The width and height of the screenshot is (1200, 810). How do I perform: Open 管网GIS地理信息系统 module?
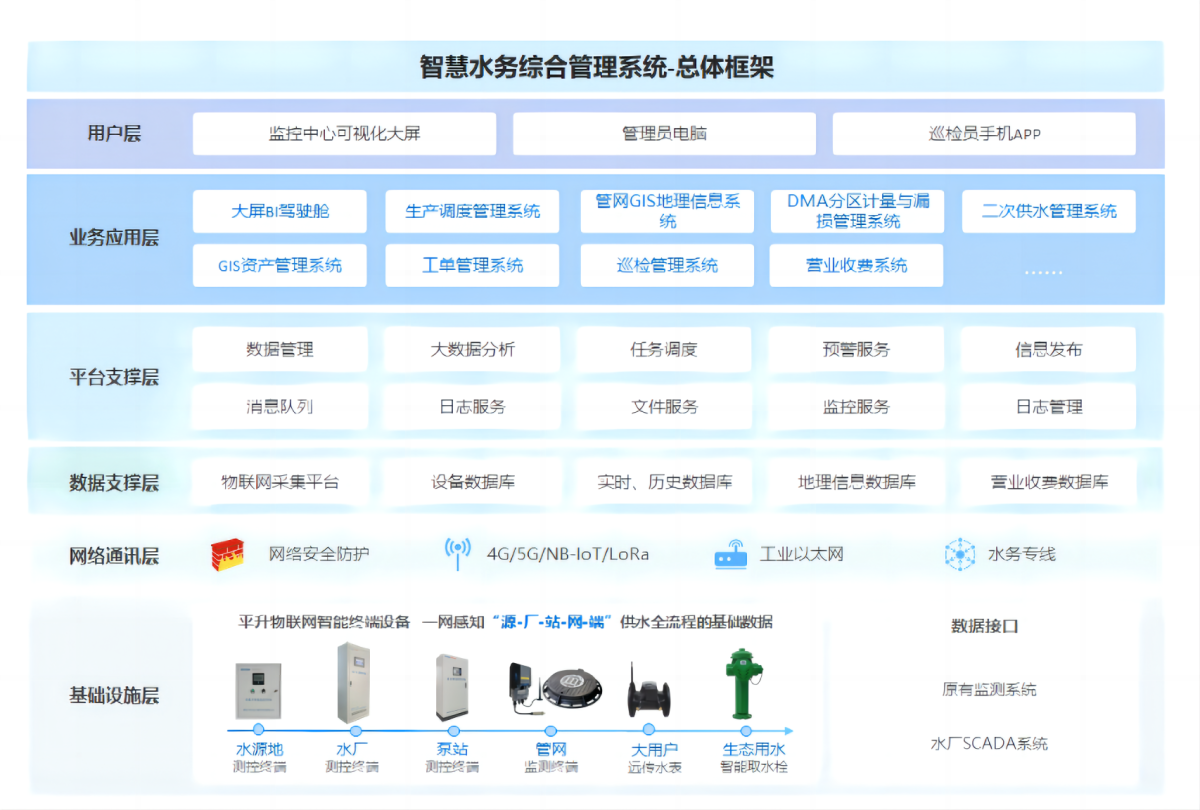coord(667,211)
